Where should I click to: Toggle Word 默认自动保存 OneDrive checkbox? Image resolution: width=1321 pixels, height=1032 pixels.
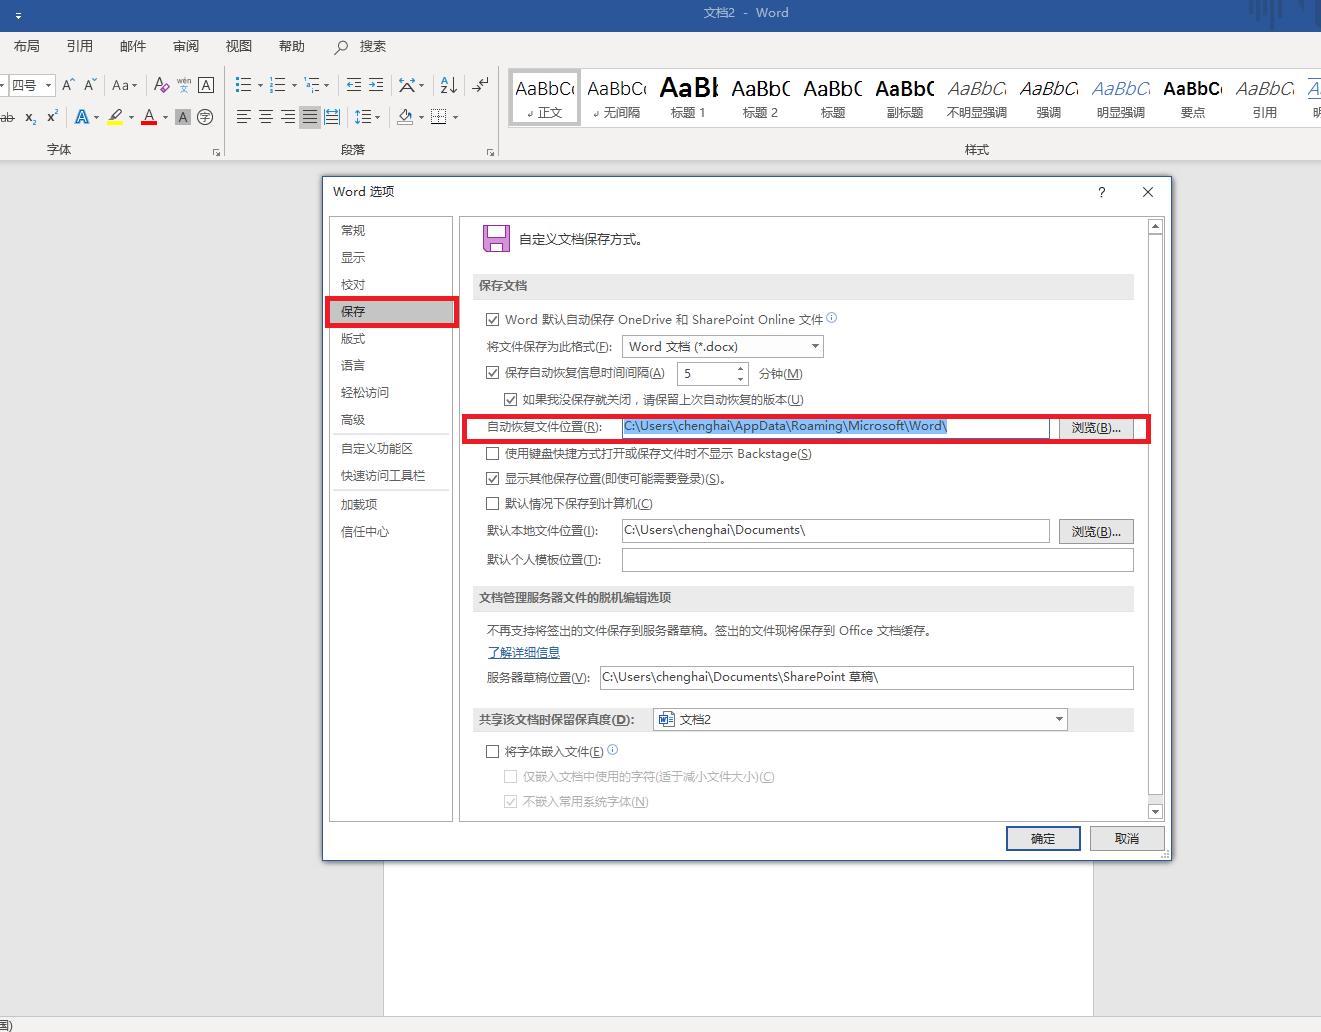pos(492,320)
